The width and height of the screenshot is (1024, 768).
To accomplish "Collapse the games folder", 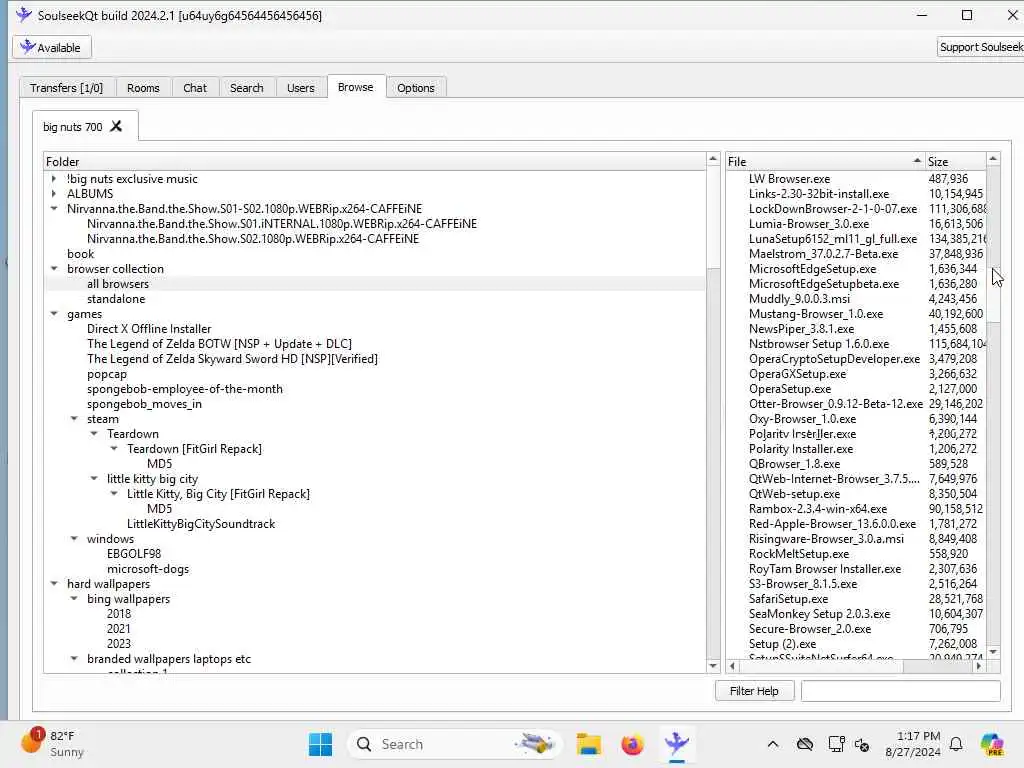I will pos(54,313).
